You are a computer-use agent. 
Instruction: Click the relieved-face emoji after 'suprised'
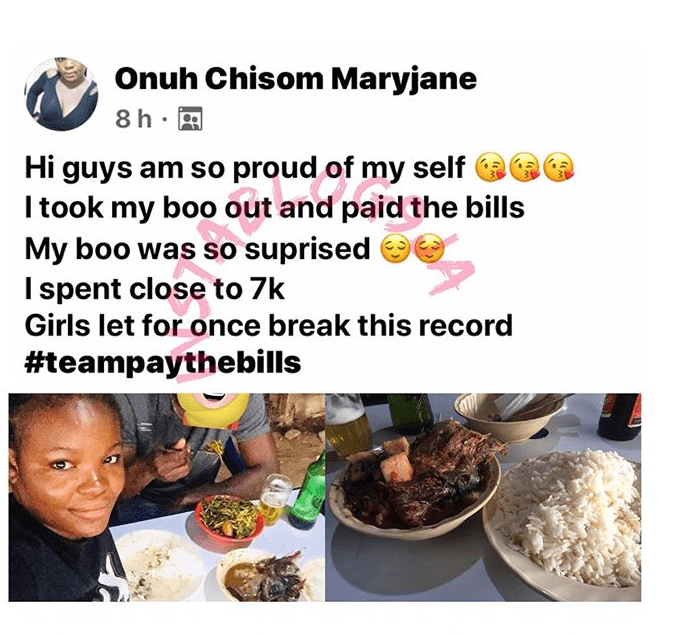[395, 249]
